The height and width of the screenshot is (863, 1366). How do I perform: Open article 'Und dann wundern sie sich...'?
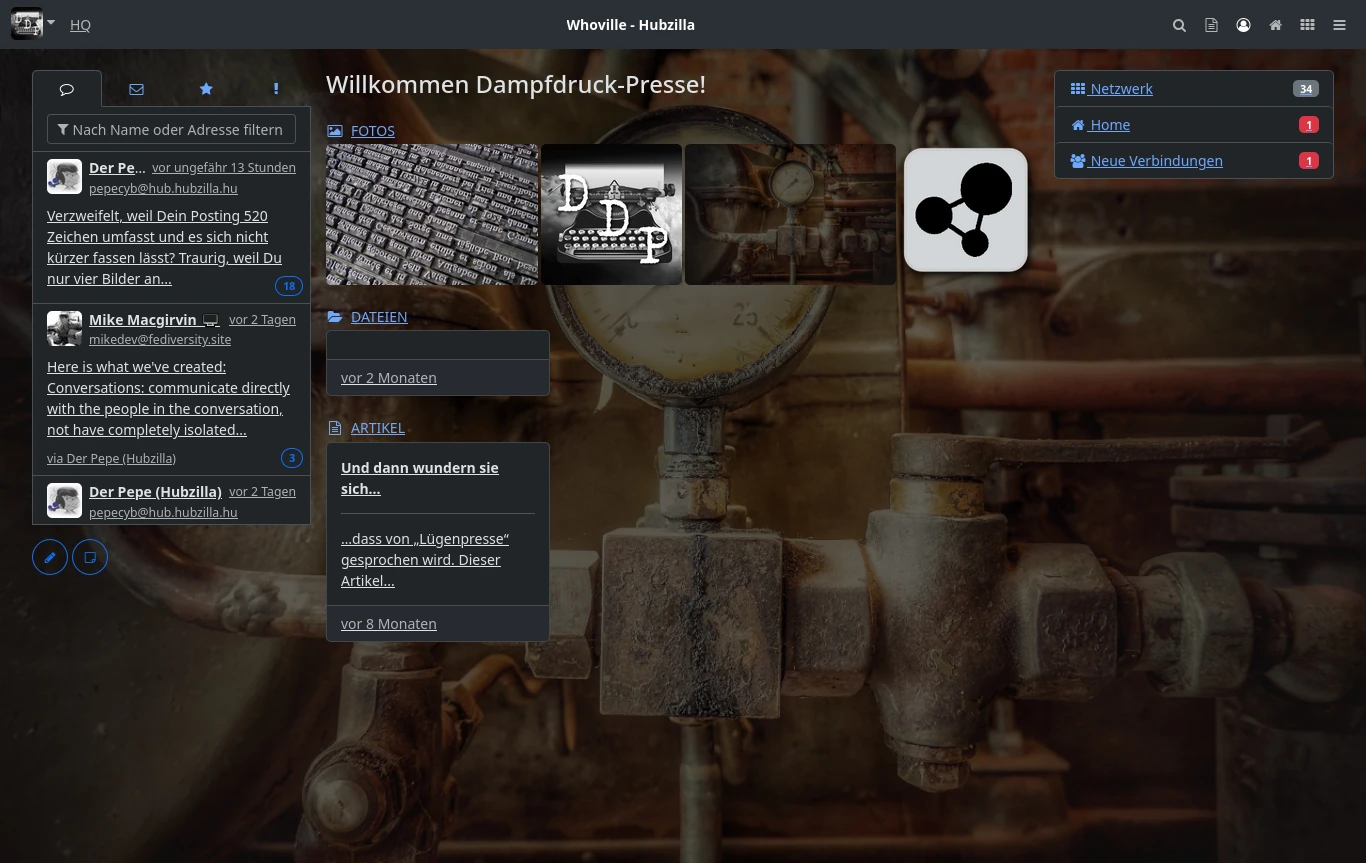(419, 478)
